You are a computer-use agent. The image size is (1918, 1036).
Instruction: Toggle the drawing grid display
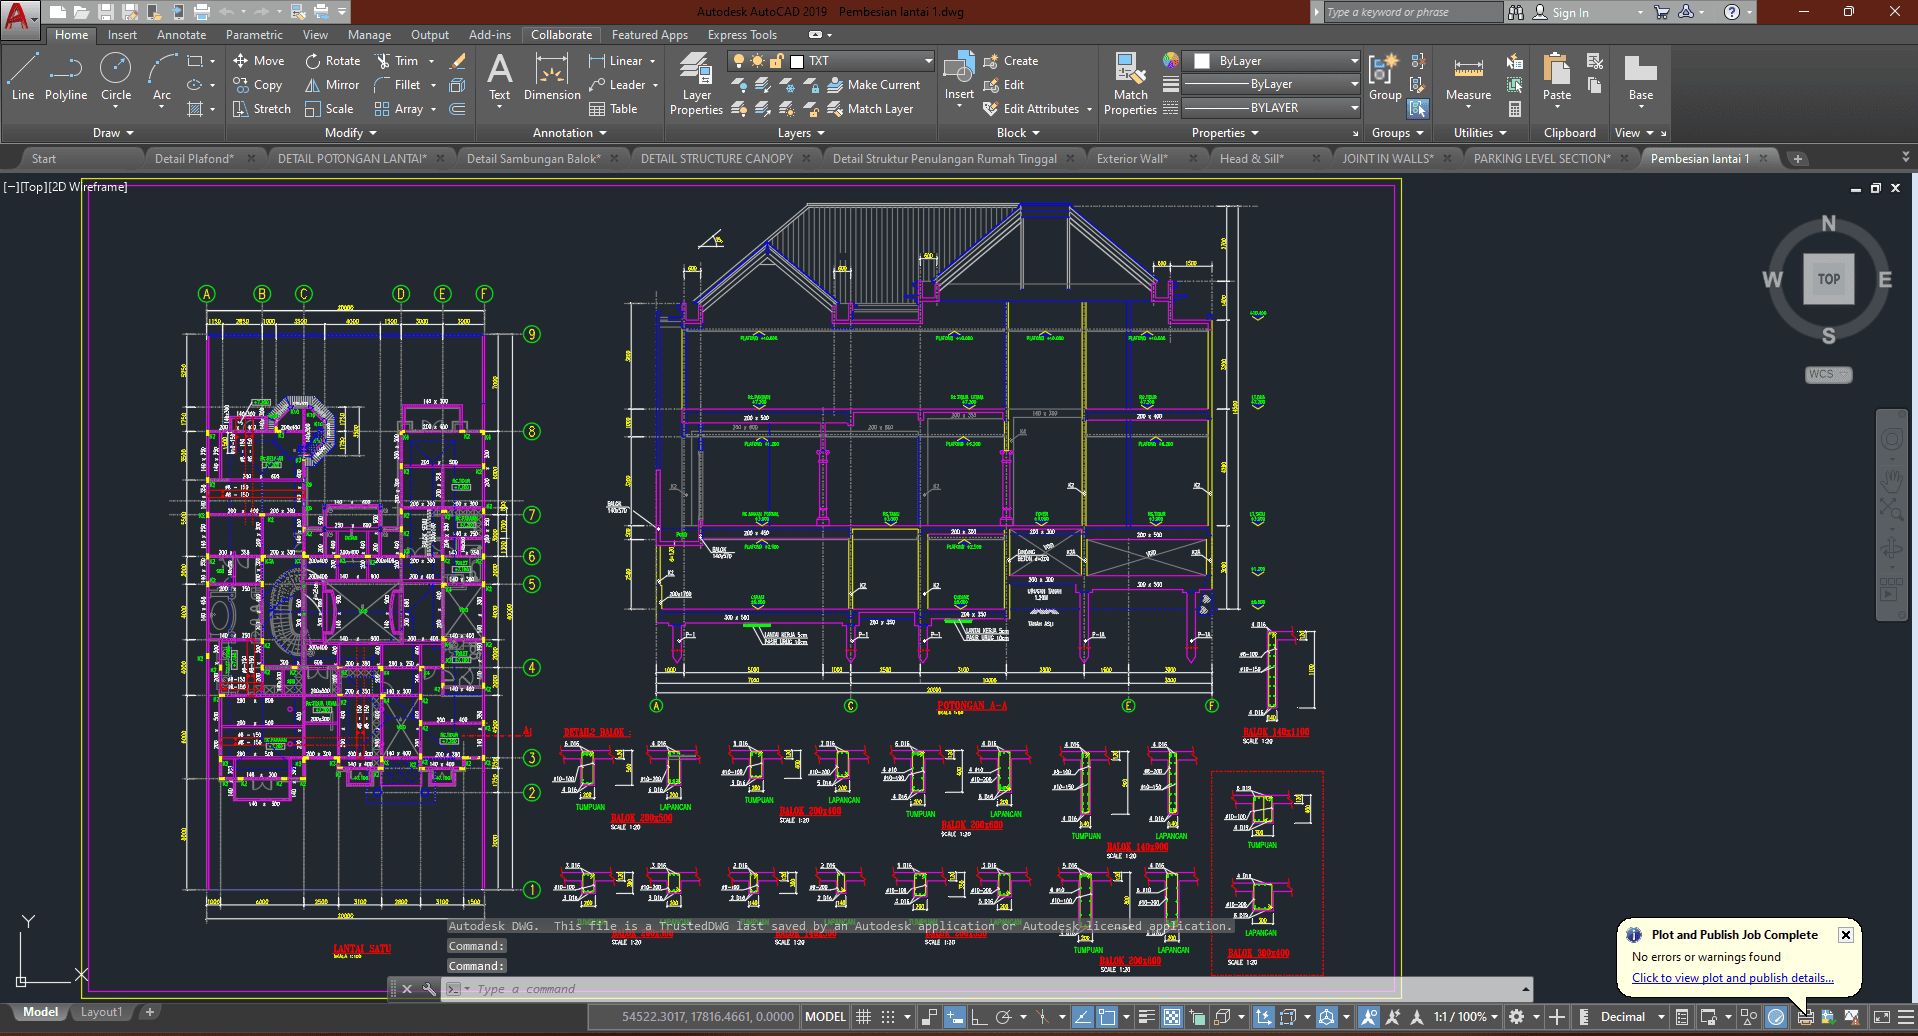click(864, 1017)
